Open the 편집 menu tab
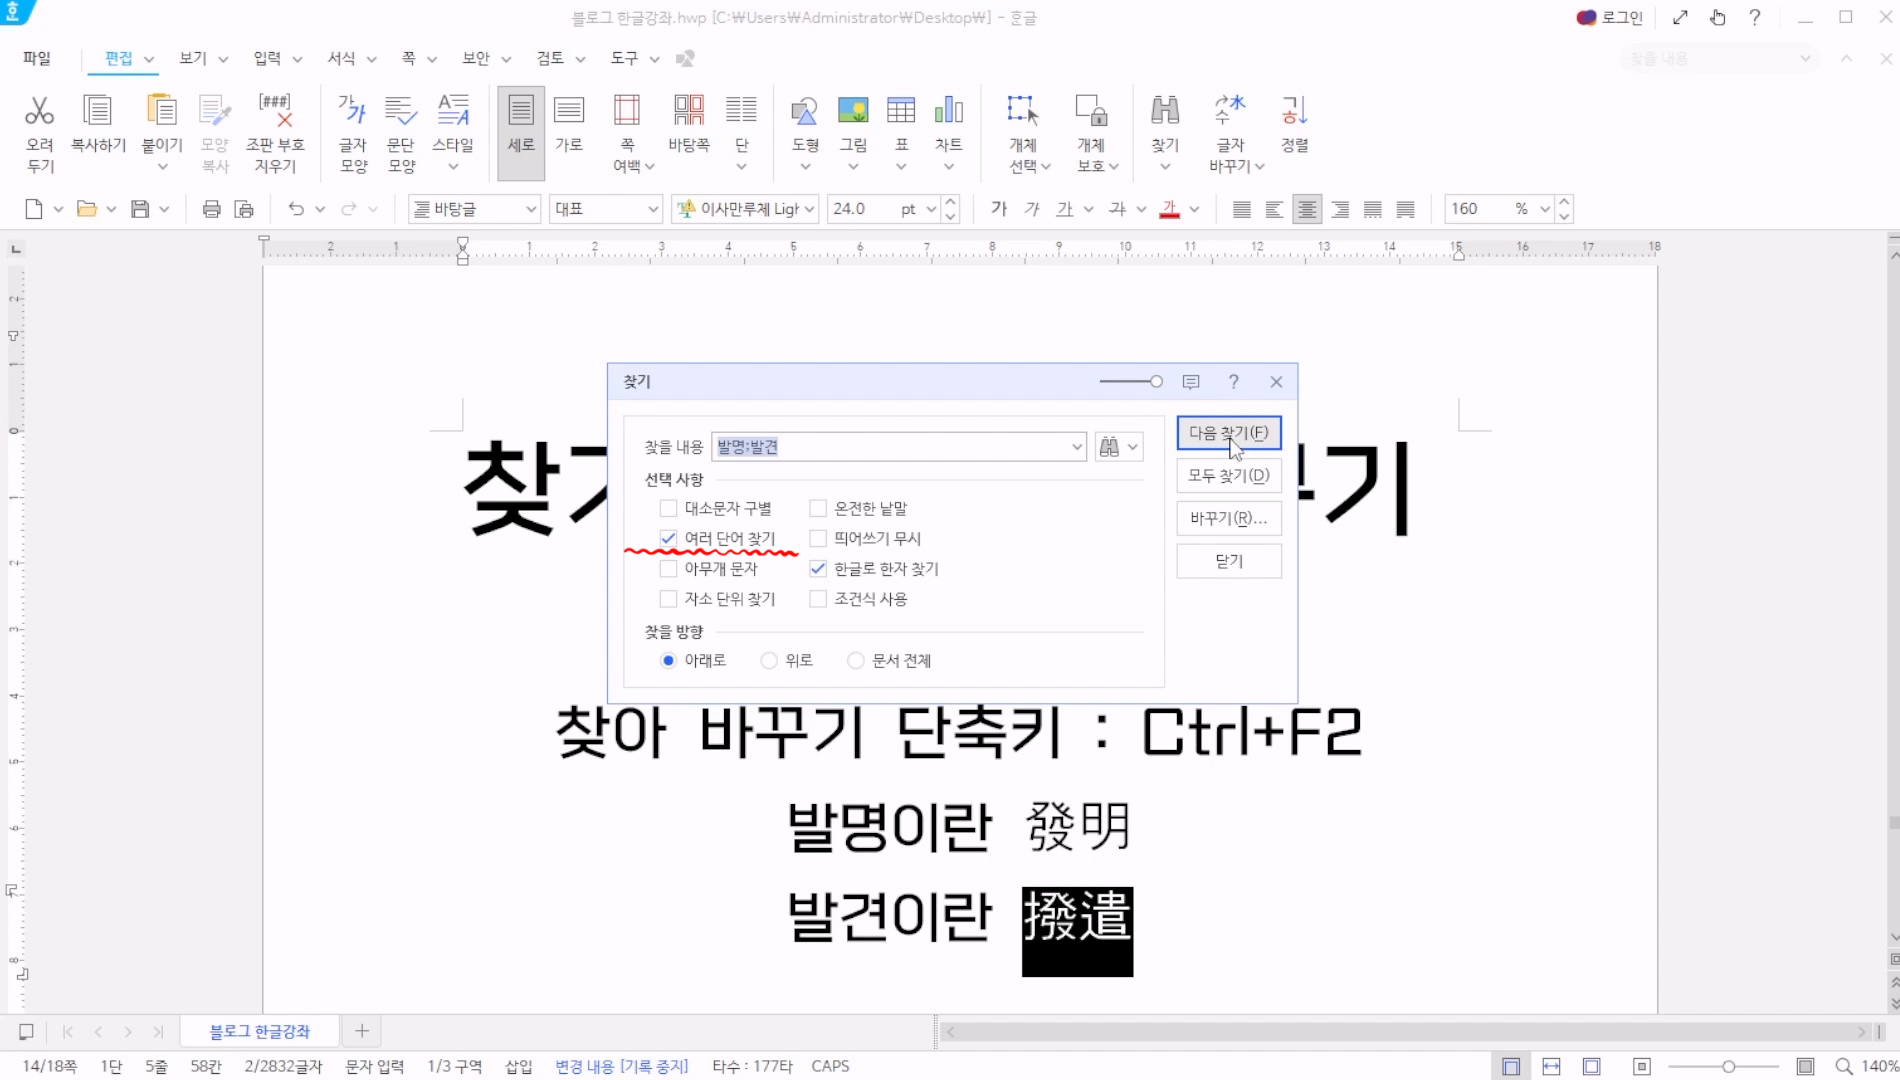The width and height of the screenshot is (1900, 1080). (119, 58)
